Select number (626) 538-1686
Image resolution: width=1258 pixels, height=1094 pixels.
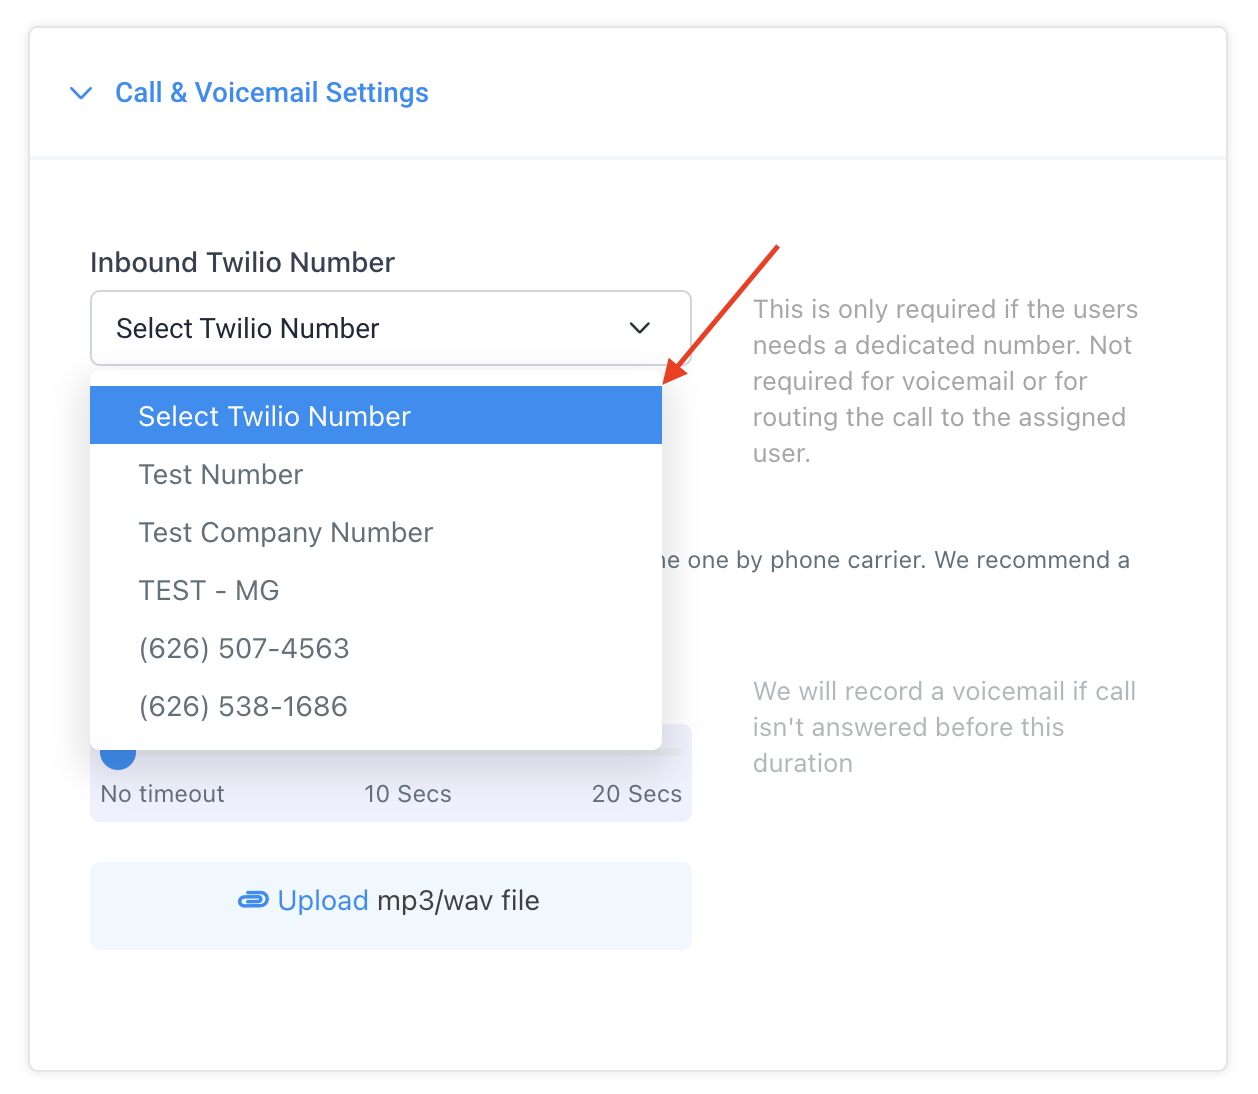376,706
